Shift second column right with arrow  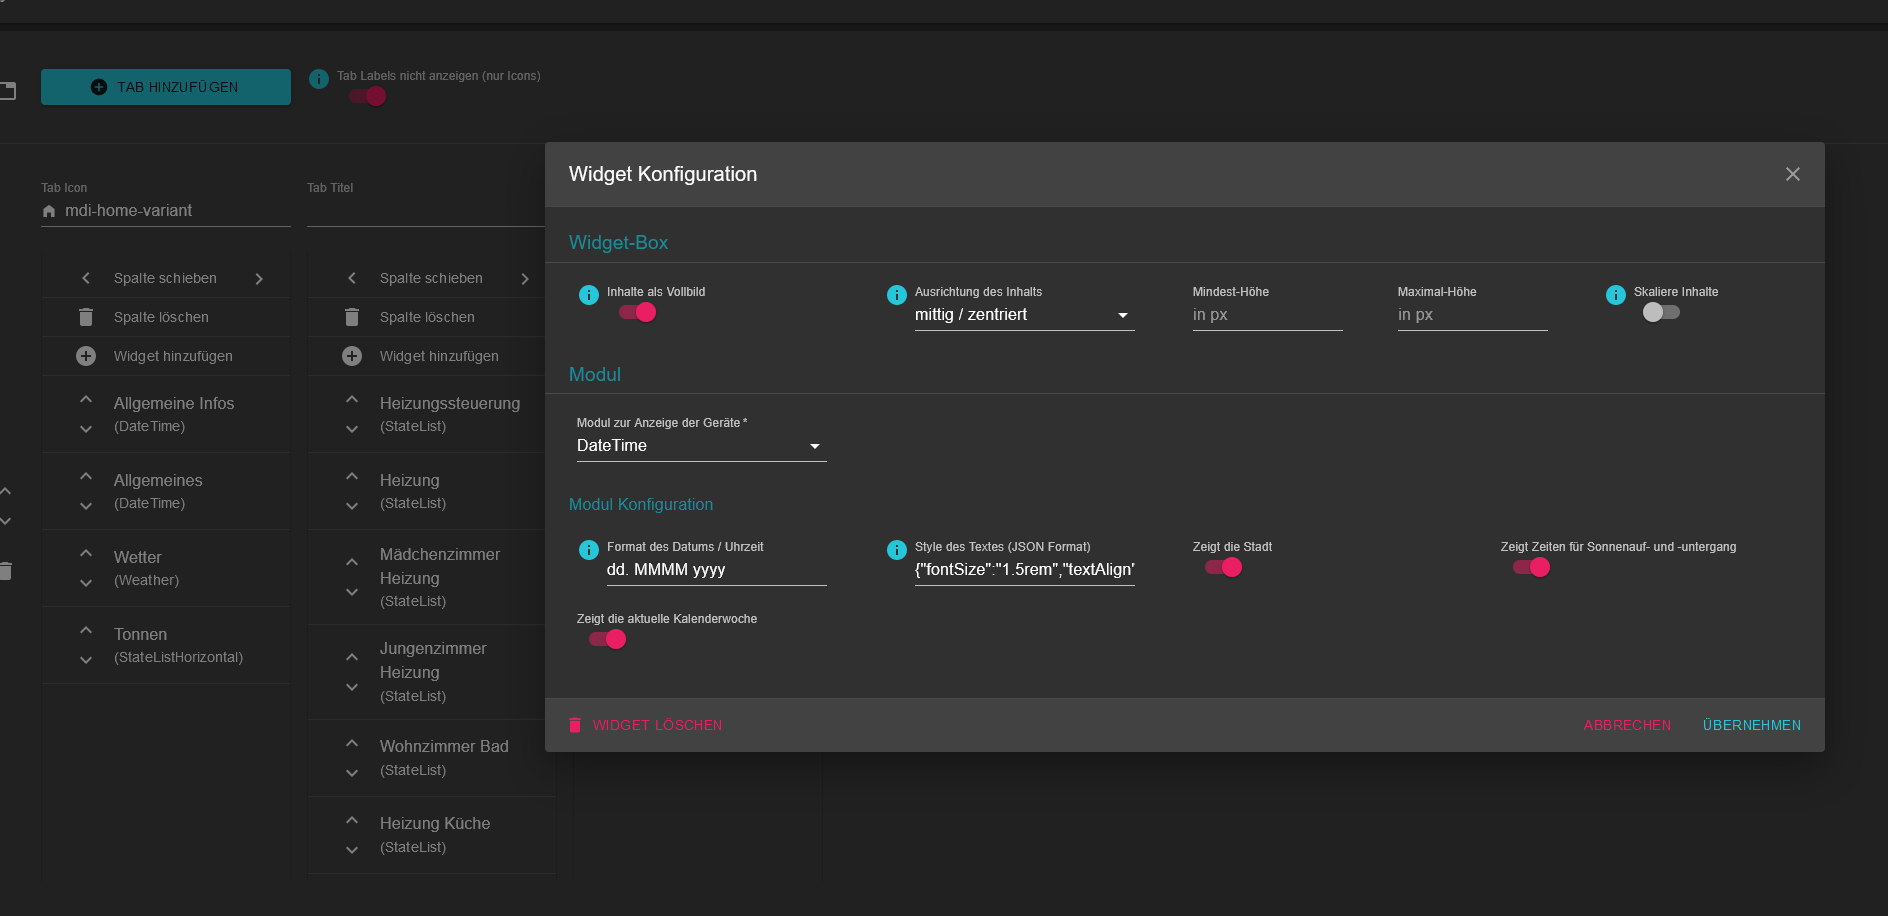point(525,278)
